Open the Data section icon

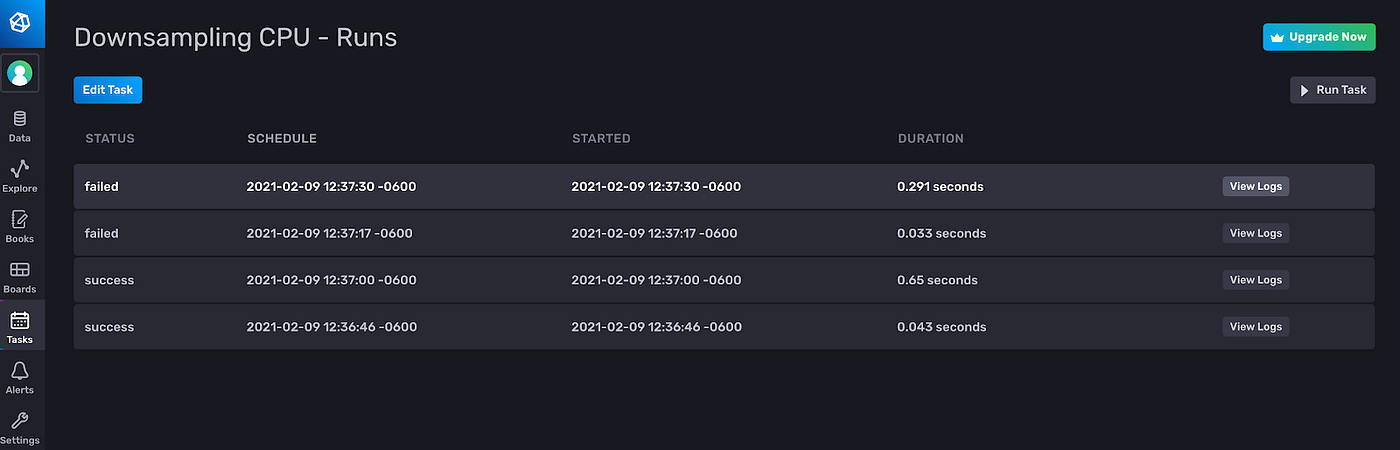20,119
